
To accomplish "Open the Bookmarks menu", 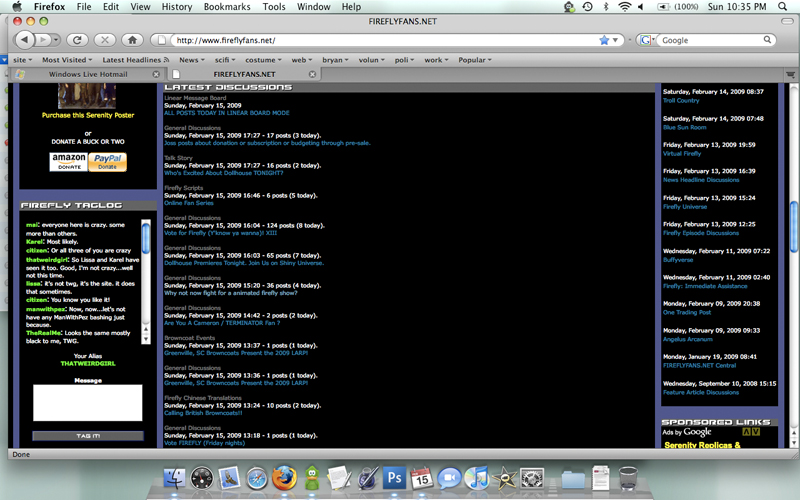I will [x=227, y=7].
